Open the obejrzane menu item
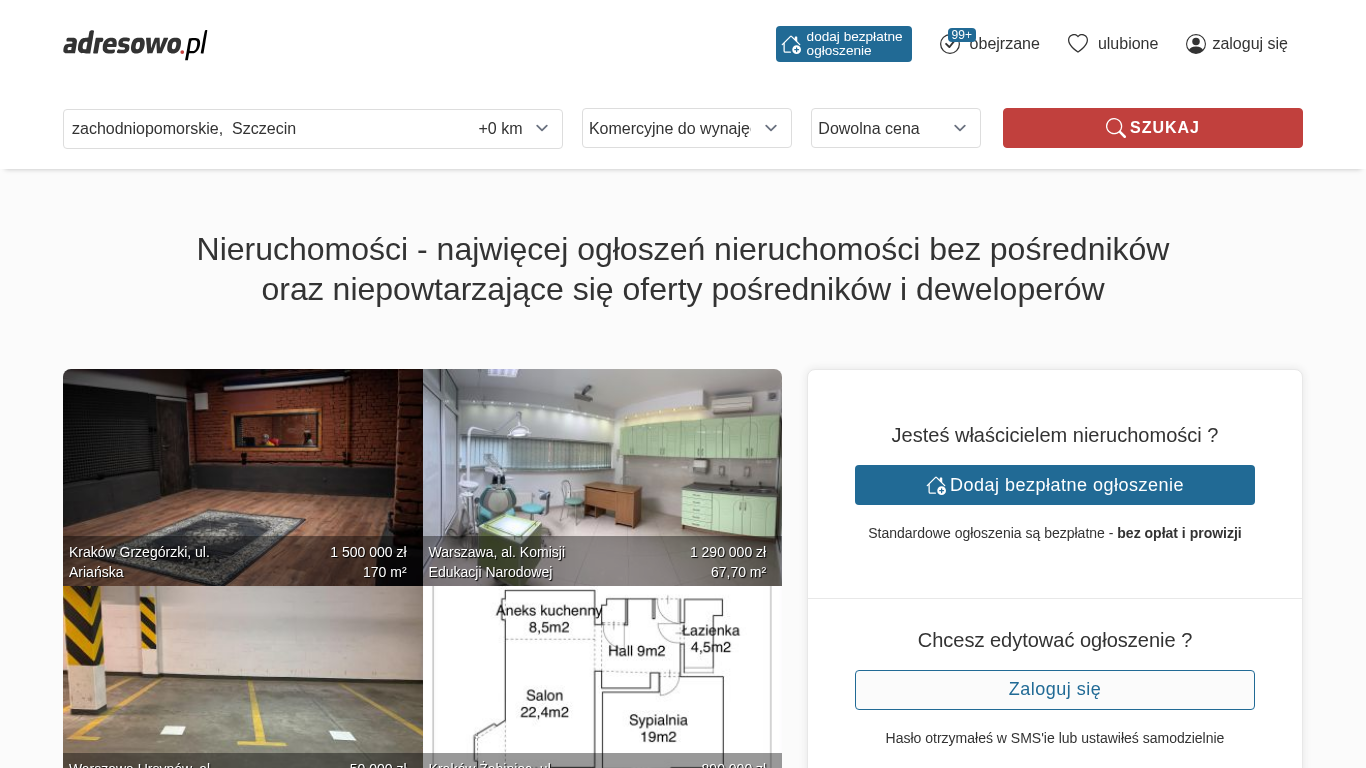This screenshot has width=1366, height=768. (x=1004, y=44)
